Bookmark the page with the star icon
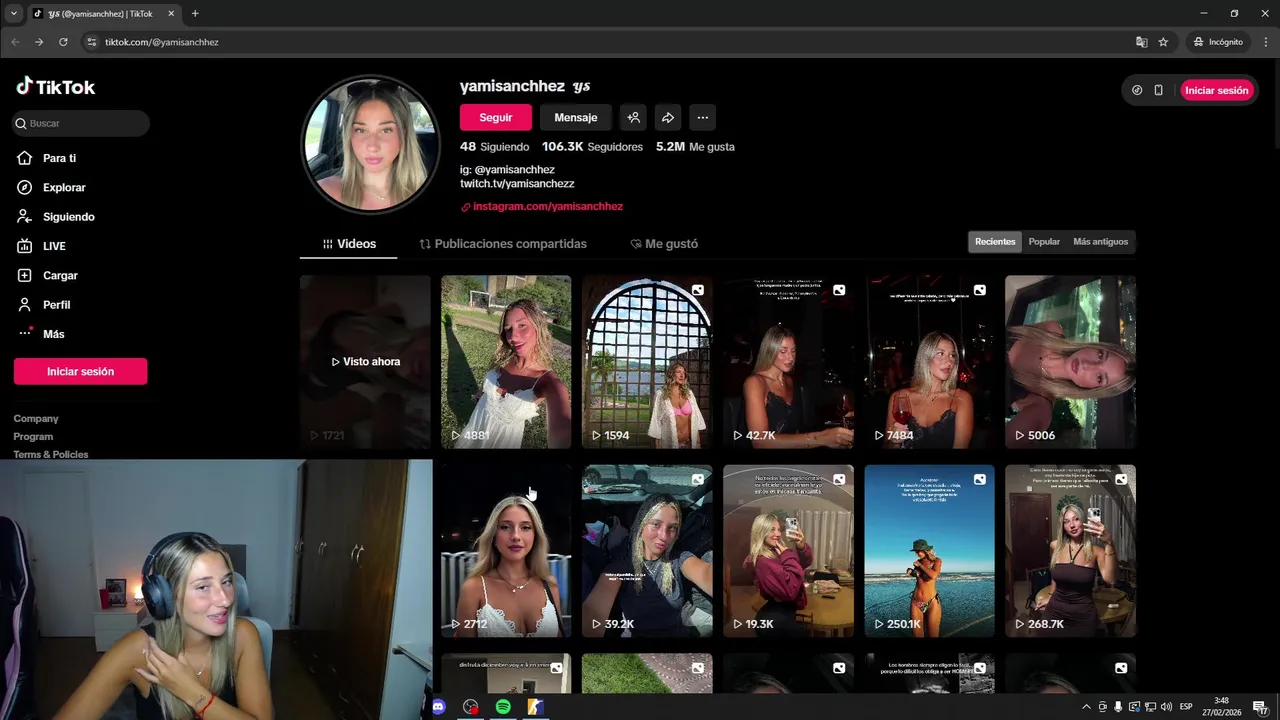 tap(1163, 42)
